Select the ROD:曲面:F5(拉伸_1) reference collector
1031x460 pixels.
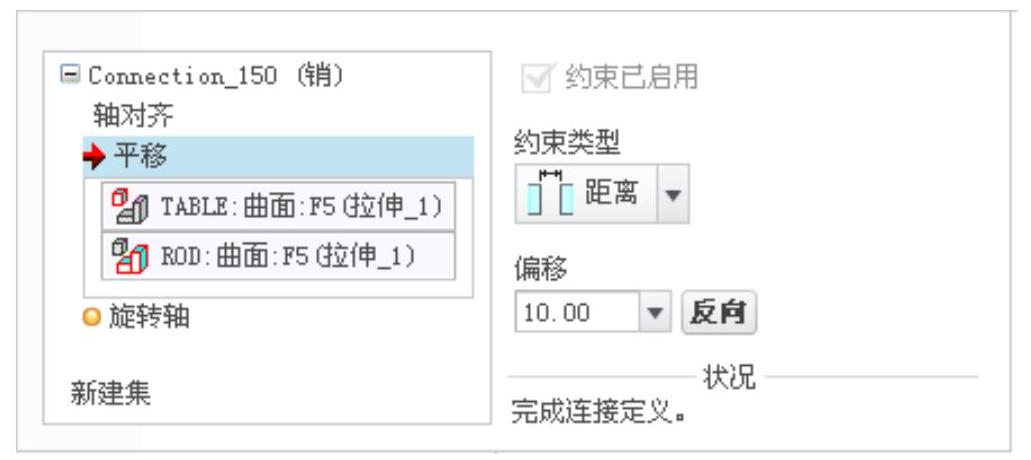point(278,256)
